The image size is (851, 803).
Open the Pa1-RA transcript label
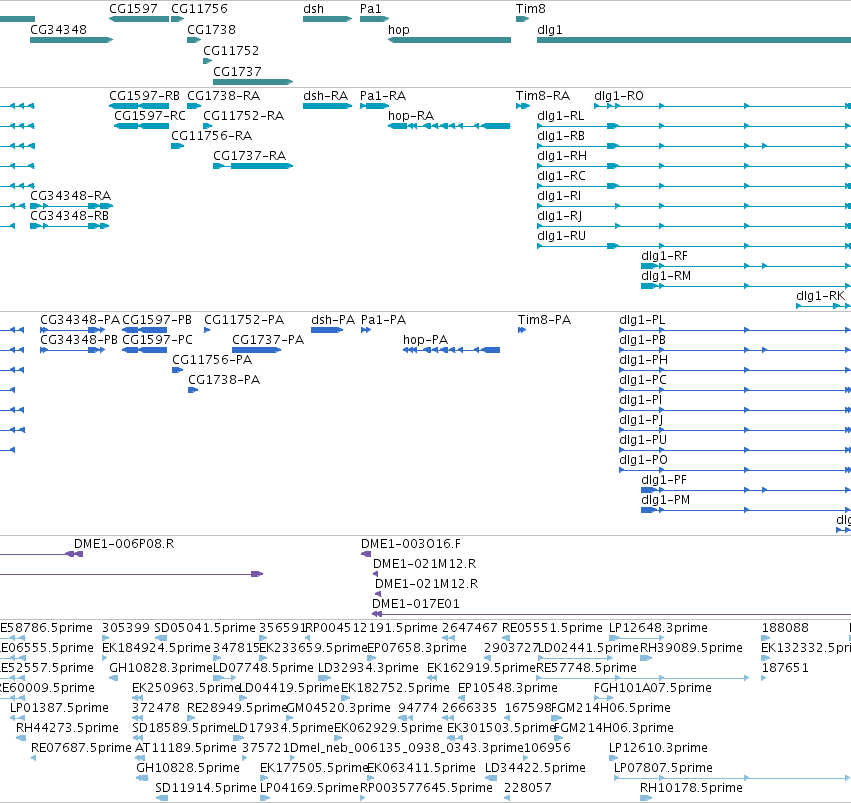[383, 96]
